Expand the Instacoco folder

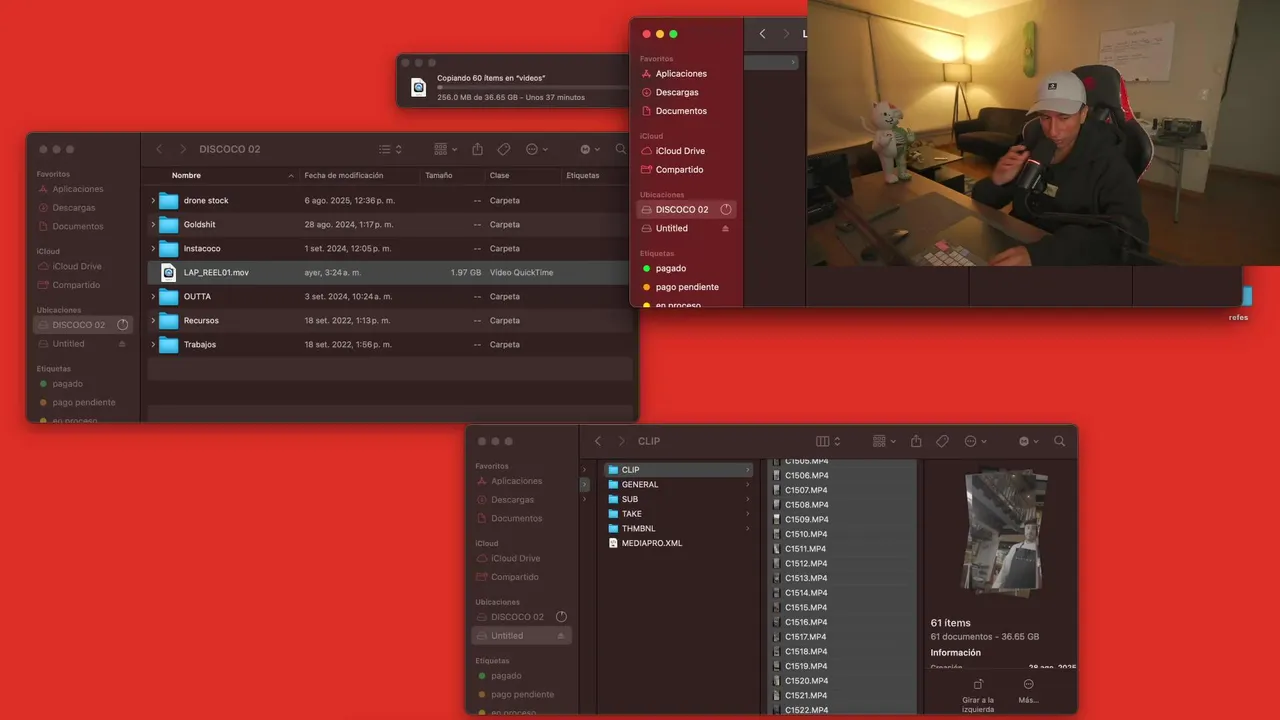[153, 248]
